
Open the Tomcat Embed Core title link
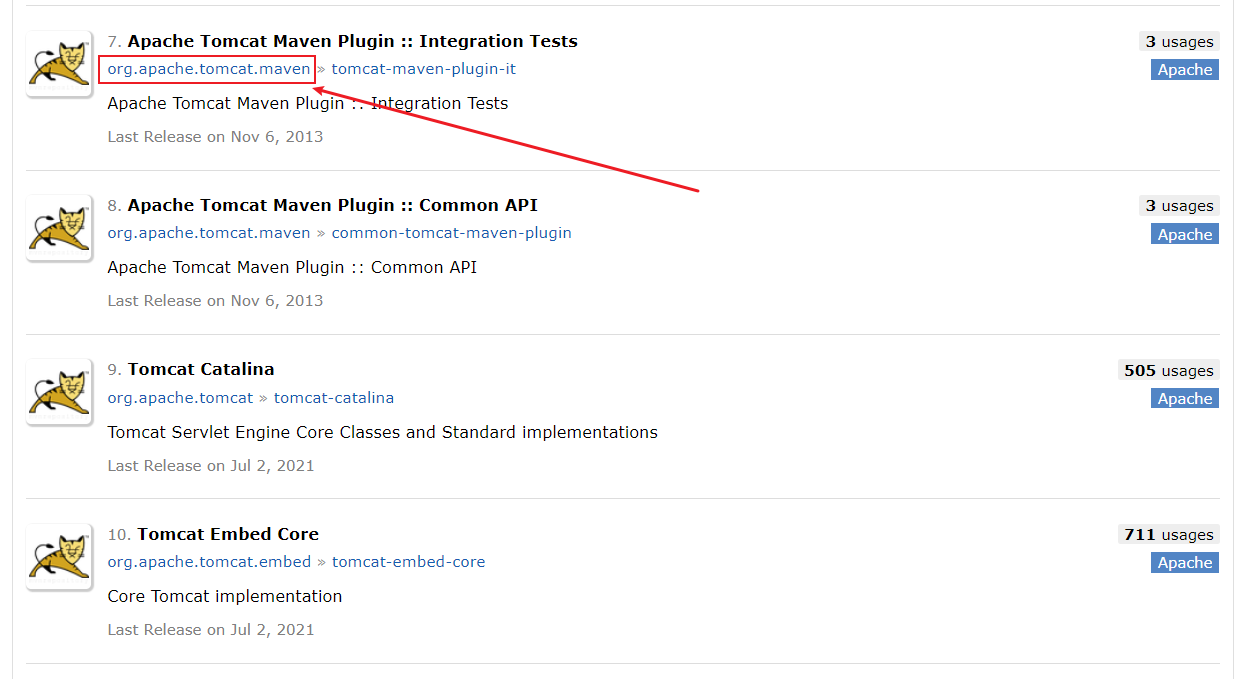pos(228,534)
